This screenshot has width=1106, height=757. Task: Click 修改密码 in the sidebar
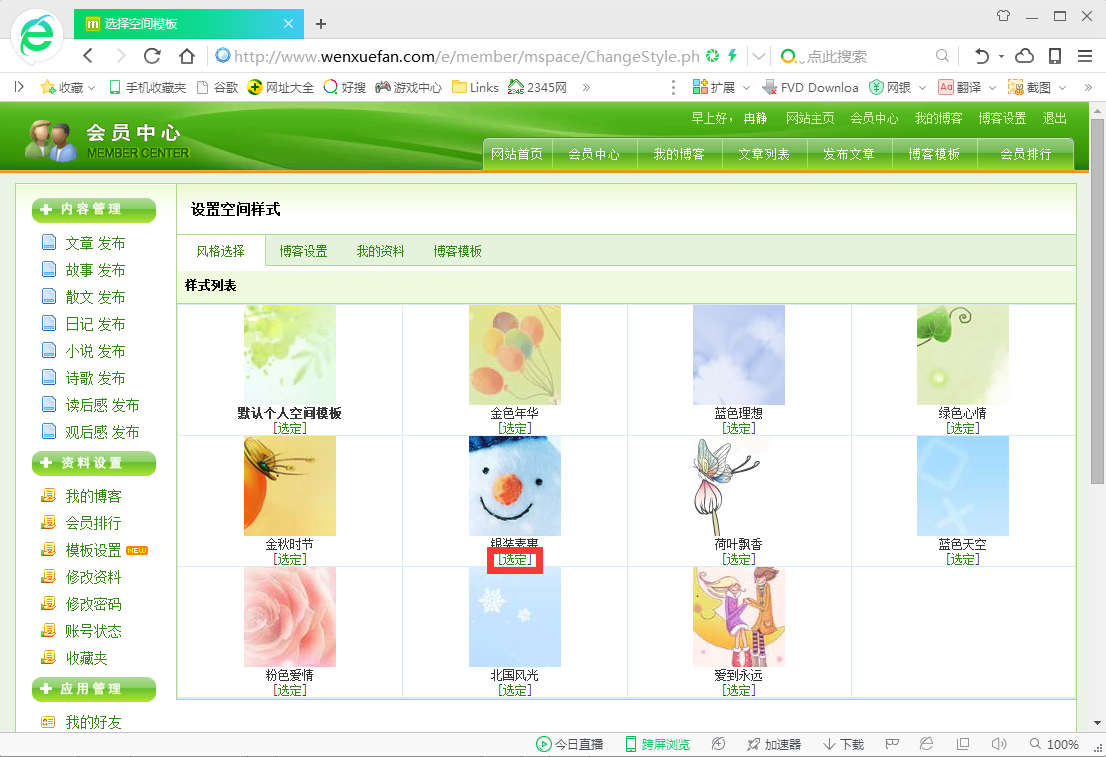tap(93, 604)
